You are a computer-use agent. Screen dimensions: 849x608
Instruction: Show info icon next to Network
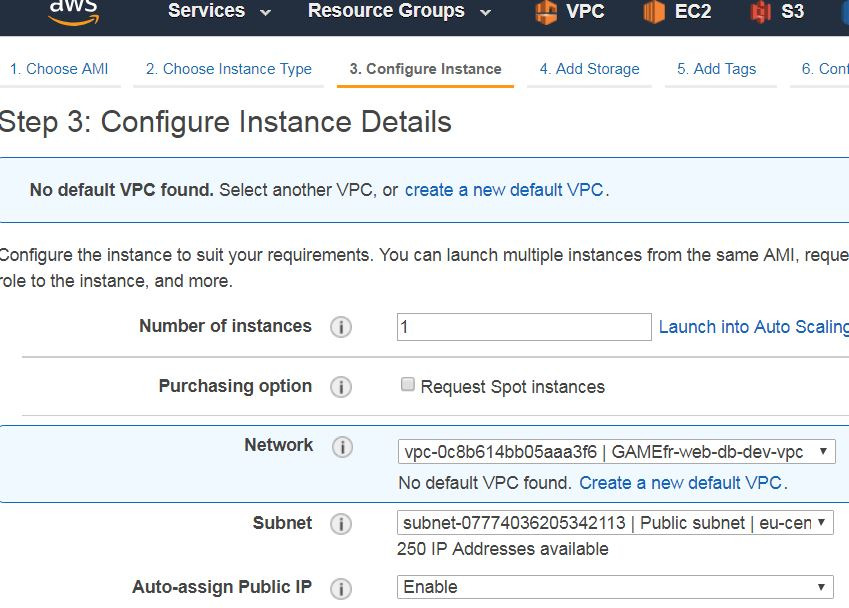tap(342, 447)
